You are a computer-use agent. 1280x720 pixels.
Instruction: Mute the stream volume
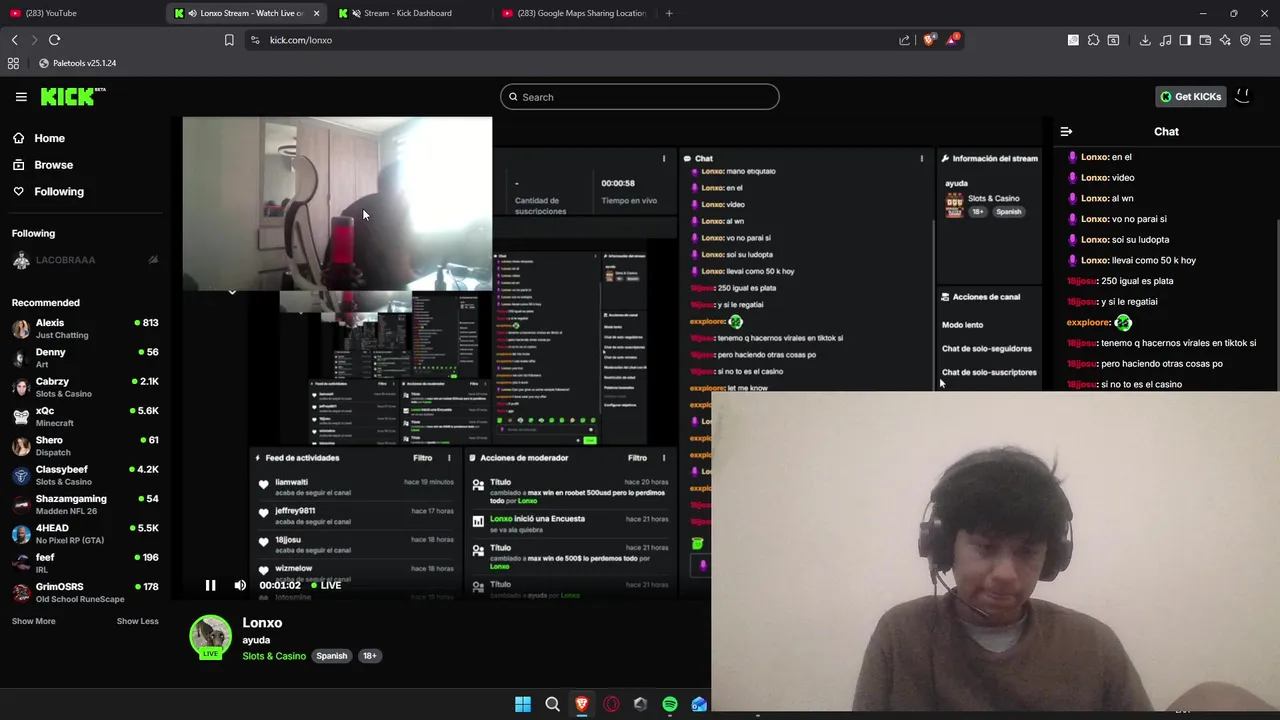(x=240, y=585)
